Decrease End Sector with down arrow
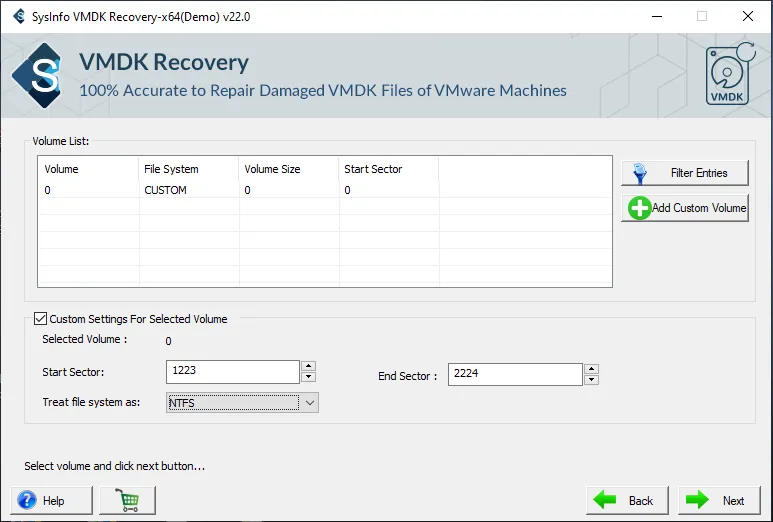Image resolution: width=773 pixels, height=522 pixels. click(591, 380)
